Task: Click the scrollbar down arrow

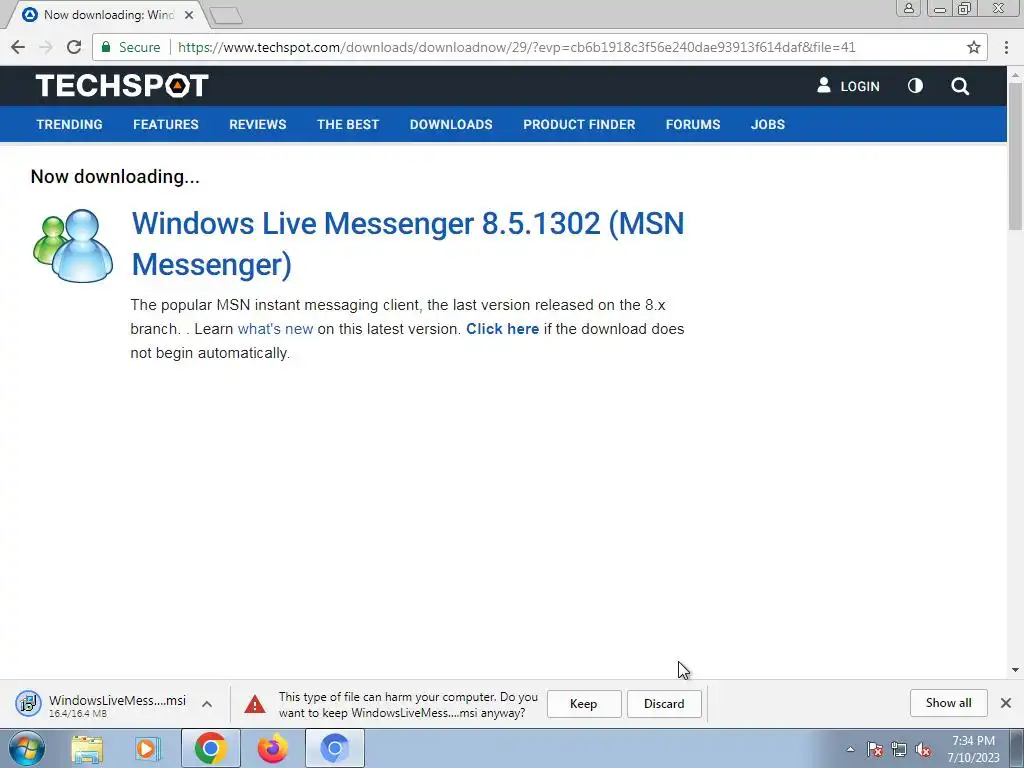Action: coord(1015,669)
